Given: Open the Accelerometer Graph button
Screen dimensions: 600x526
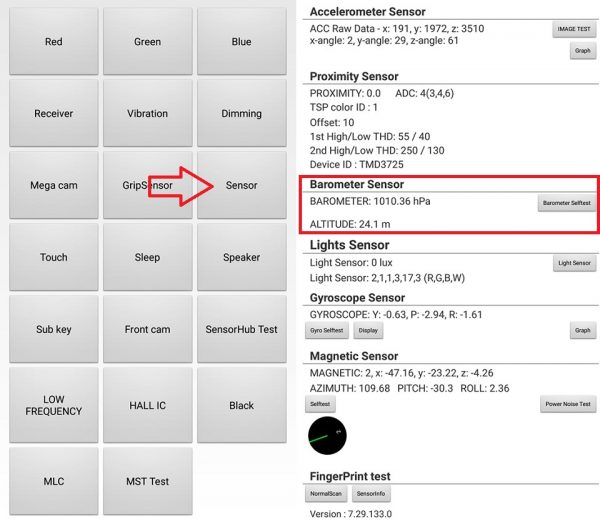Looking at the screenshot, I should click(583, 51).
